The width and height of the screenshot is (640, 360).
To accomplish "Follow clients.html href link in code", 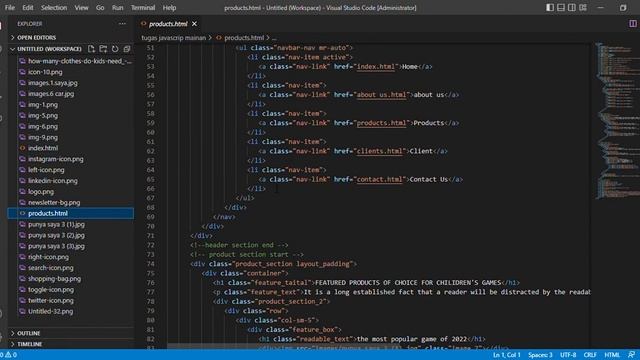I will 380,151.
